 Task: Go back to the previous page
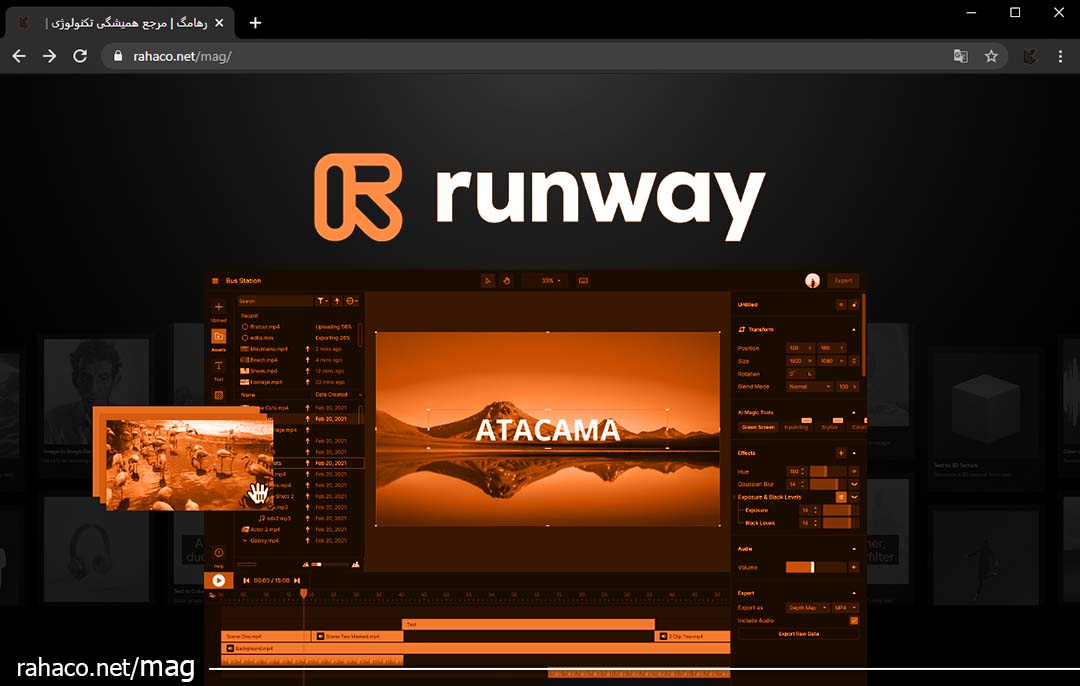pos(19,56)
